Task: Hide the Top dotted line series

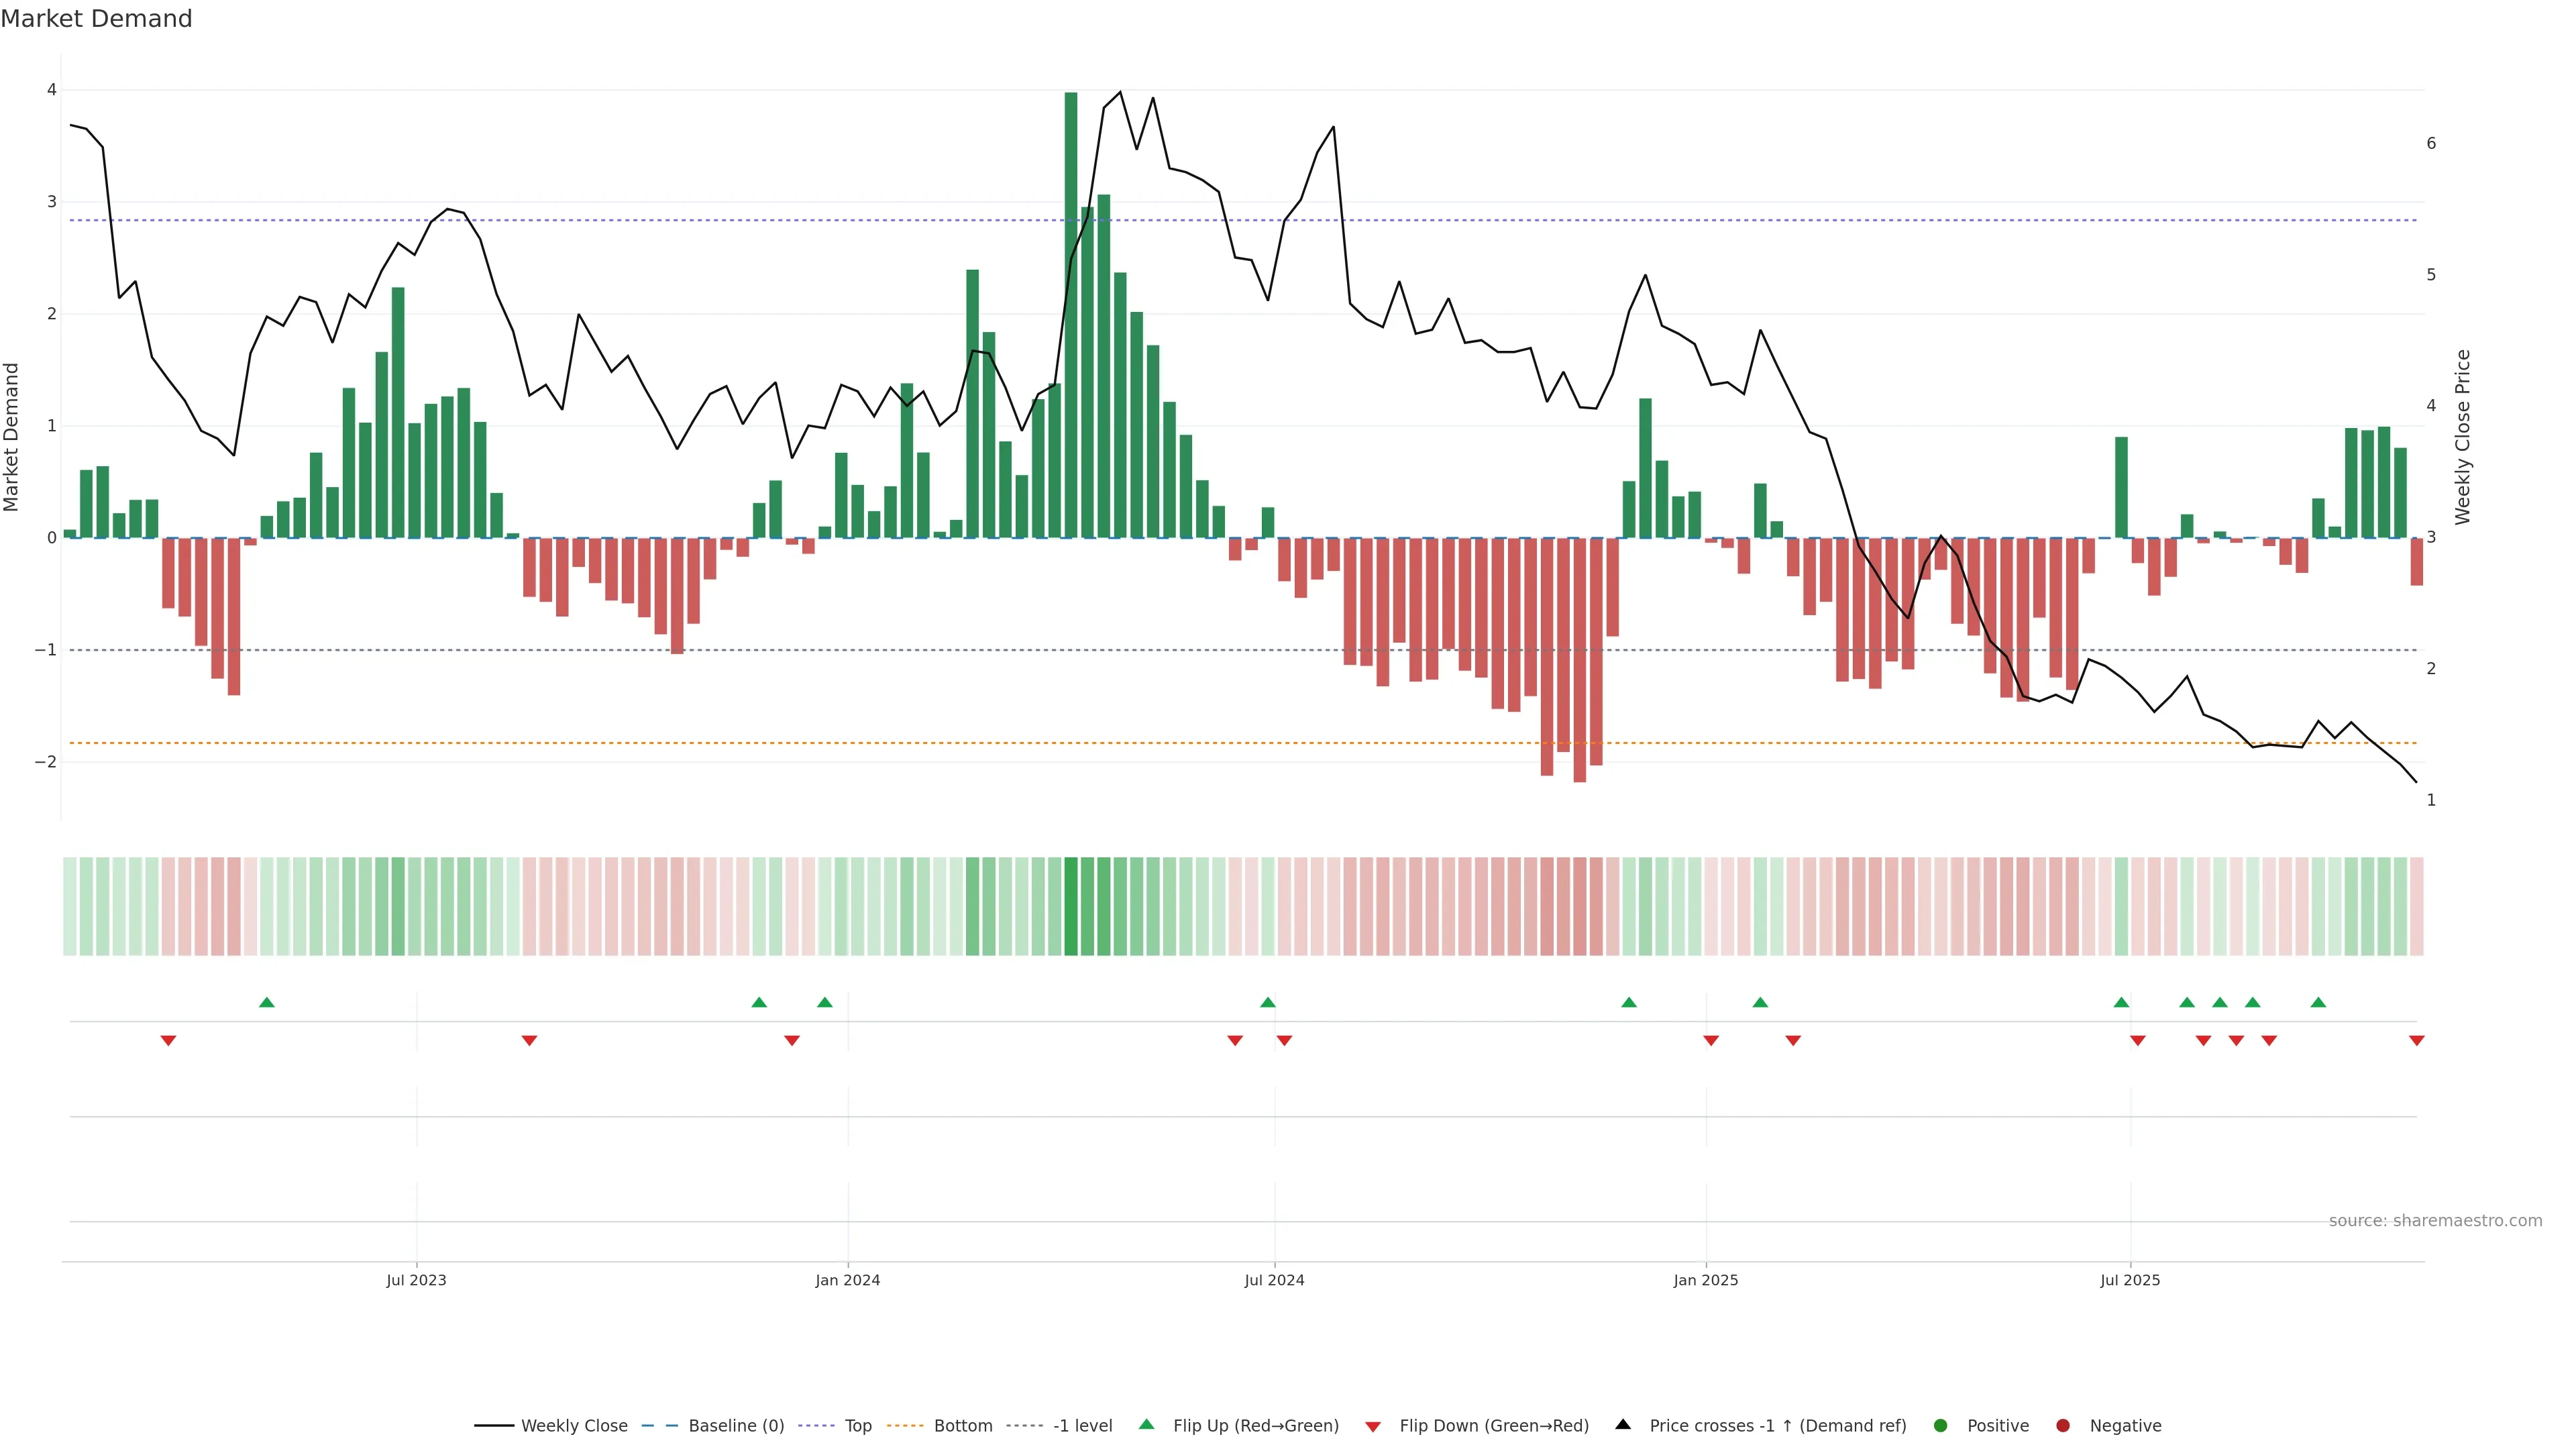Action: (857, 1426)
